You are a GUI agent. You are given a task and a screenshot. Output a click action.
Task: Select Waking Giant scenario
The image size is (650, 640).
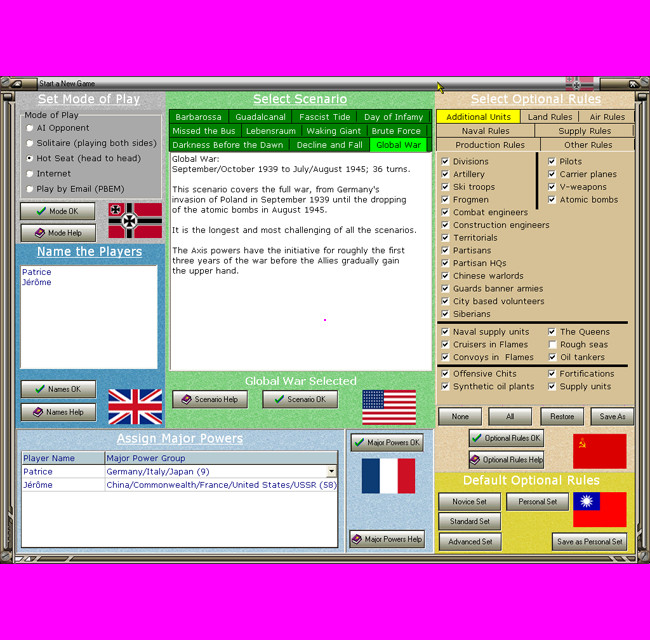pyautogui.click(x=334, y=131)
